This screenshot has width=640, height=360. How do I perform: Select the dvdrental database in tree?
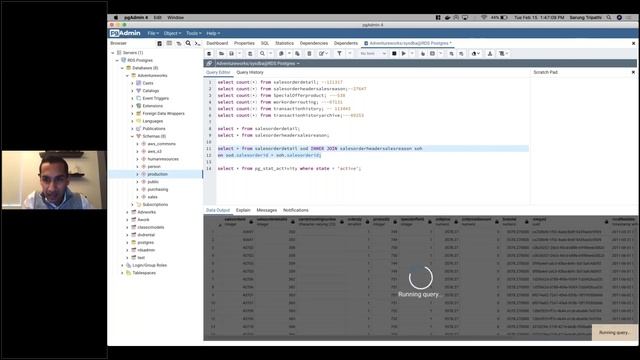146,235
